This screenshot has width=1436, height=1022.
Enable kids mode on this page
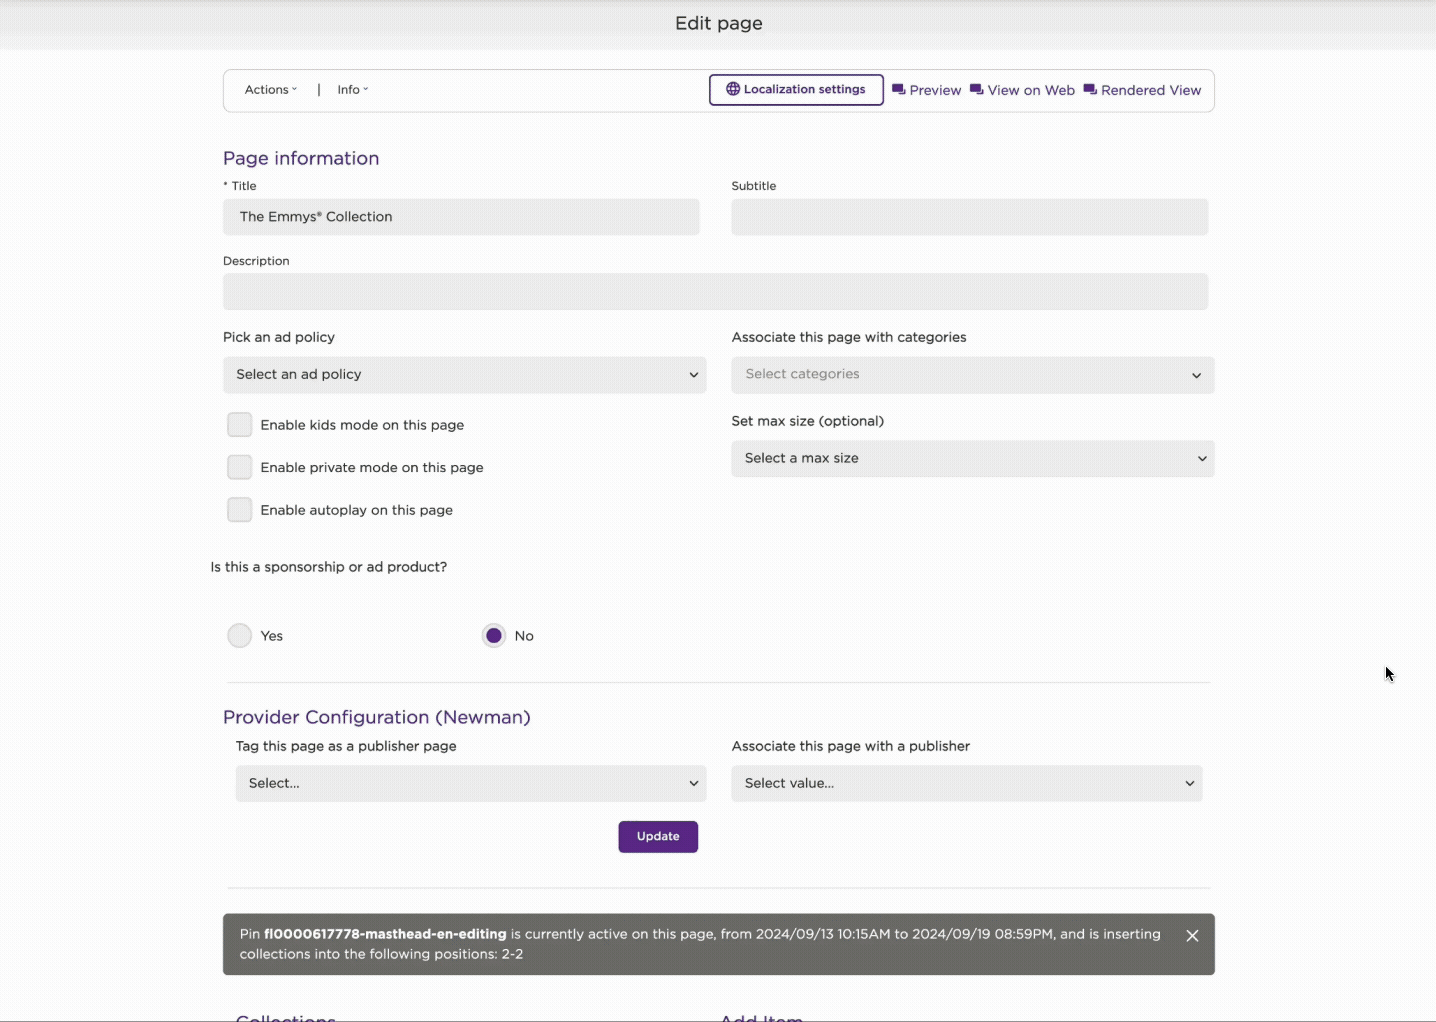pyautogui.click(x=239, y=425)
